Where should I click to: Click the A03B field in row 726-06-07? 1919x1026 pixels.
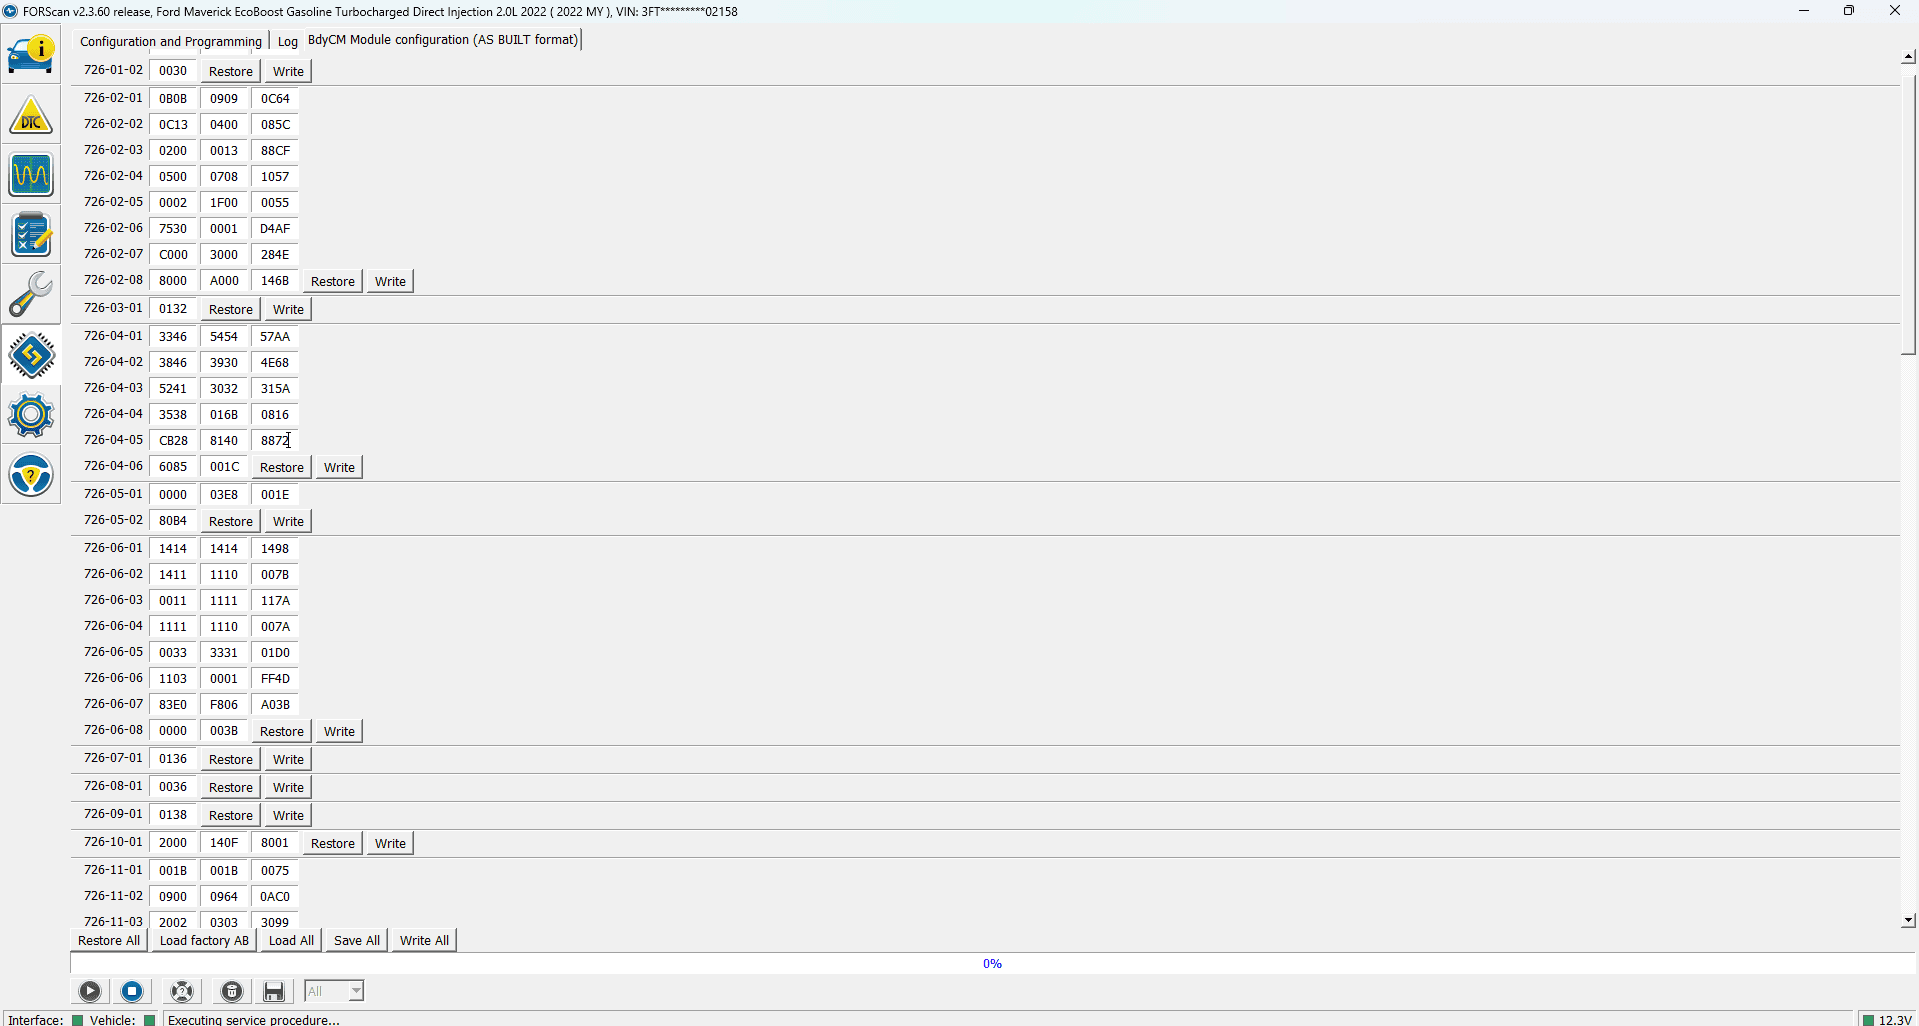pos(275,704)
